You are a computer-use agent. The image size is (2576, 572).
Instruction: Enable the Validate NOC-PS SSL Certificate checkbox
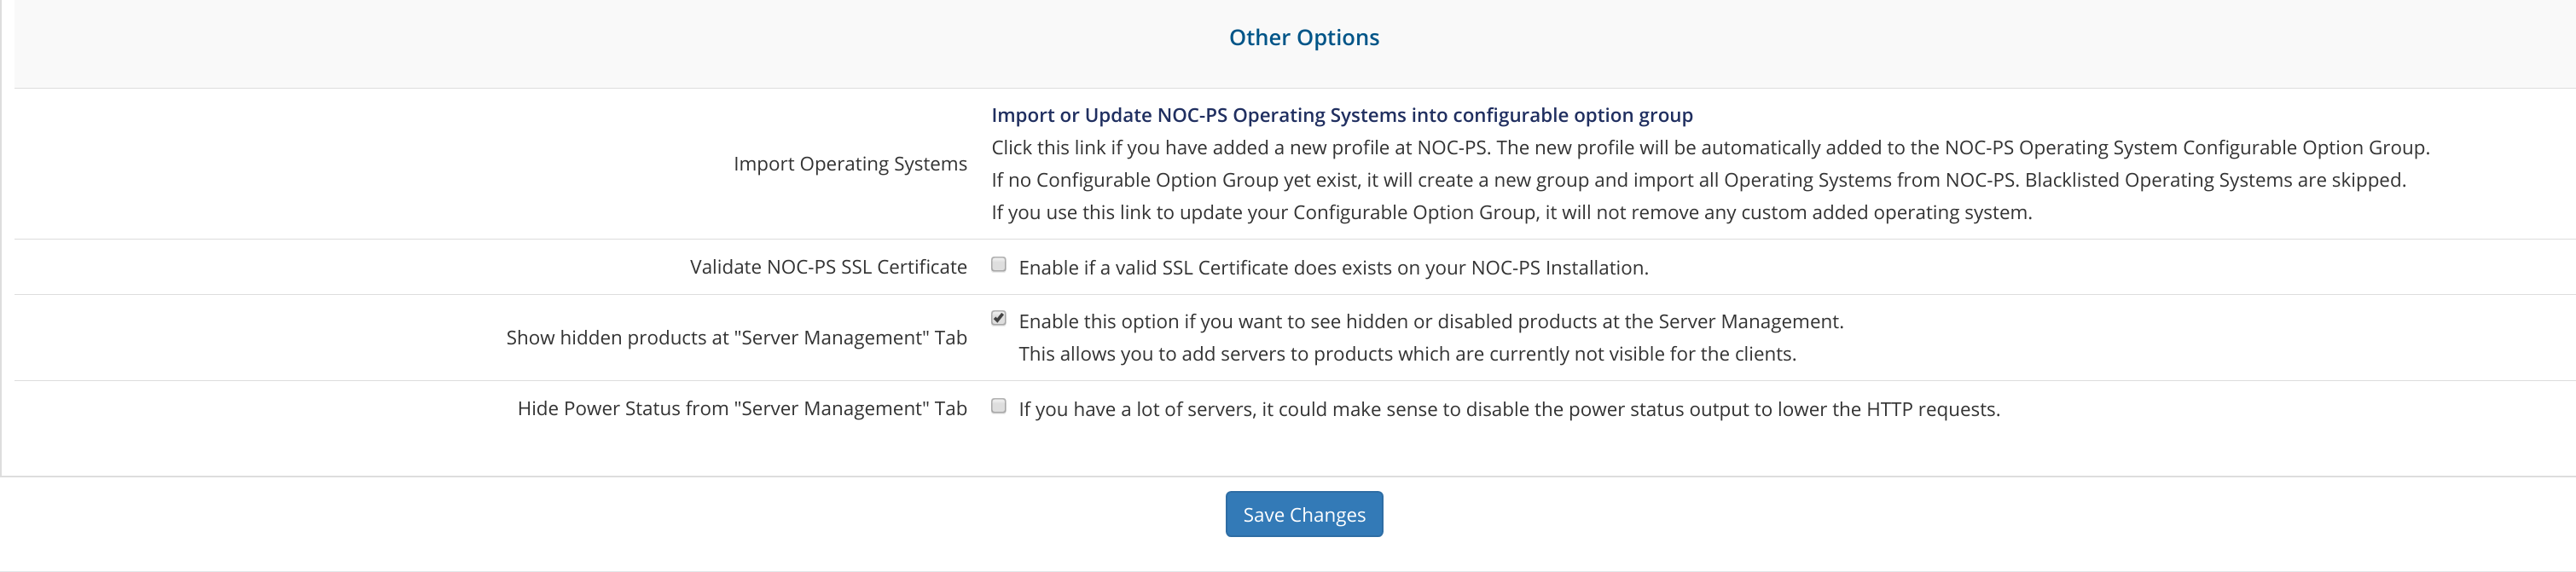click(x=998, y=265)
